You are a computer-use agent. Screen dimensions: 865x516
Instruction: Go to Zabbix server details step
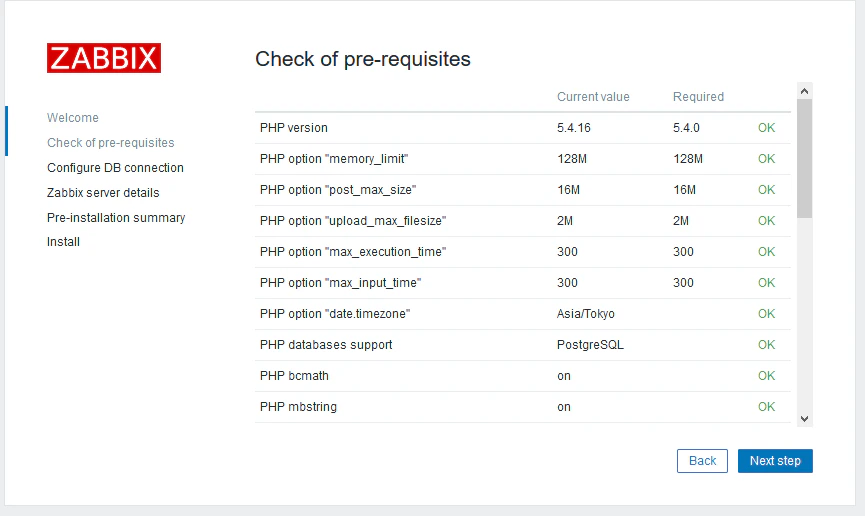click(103, 193)
